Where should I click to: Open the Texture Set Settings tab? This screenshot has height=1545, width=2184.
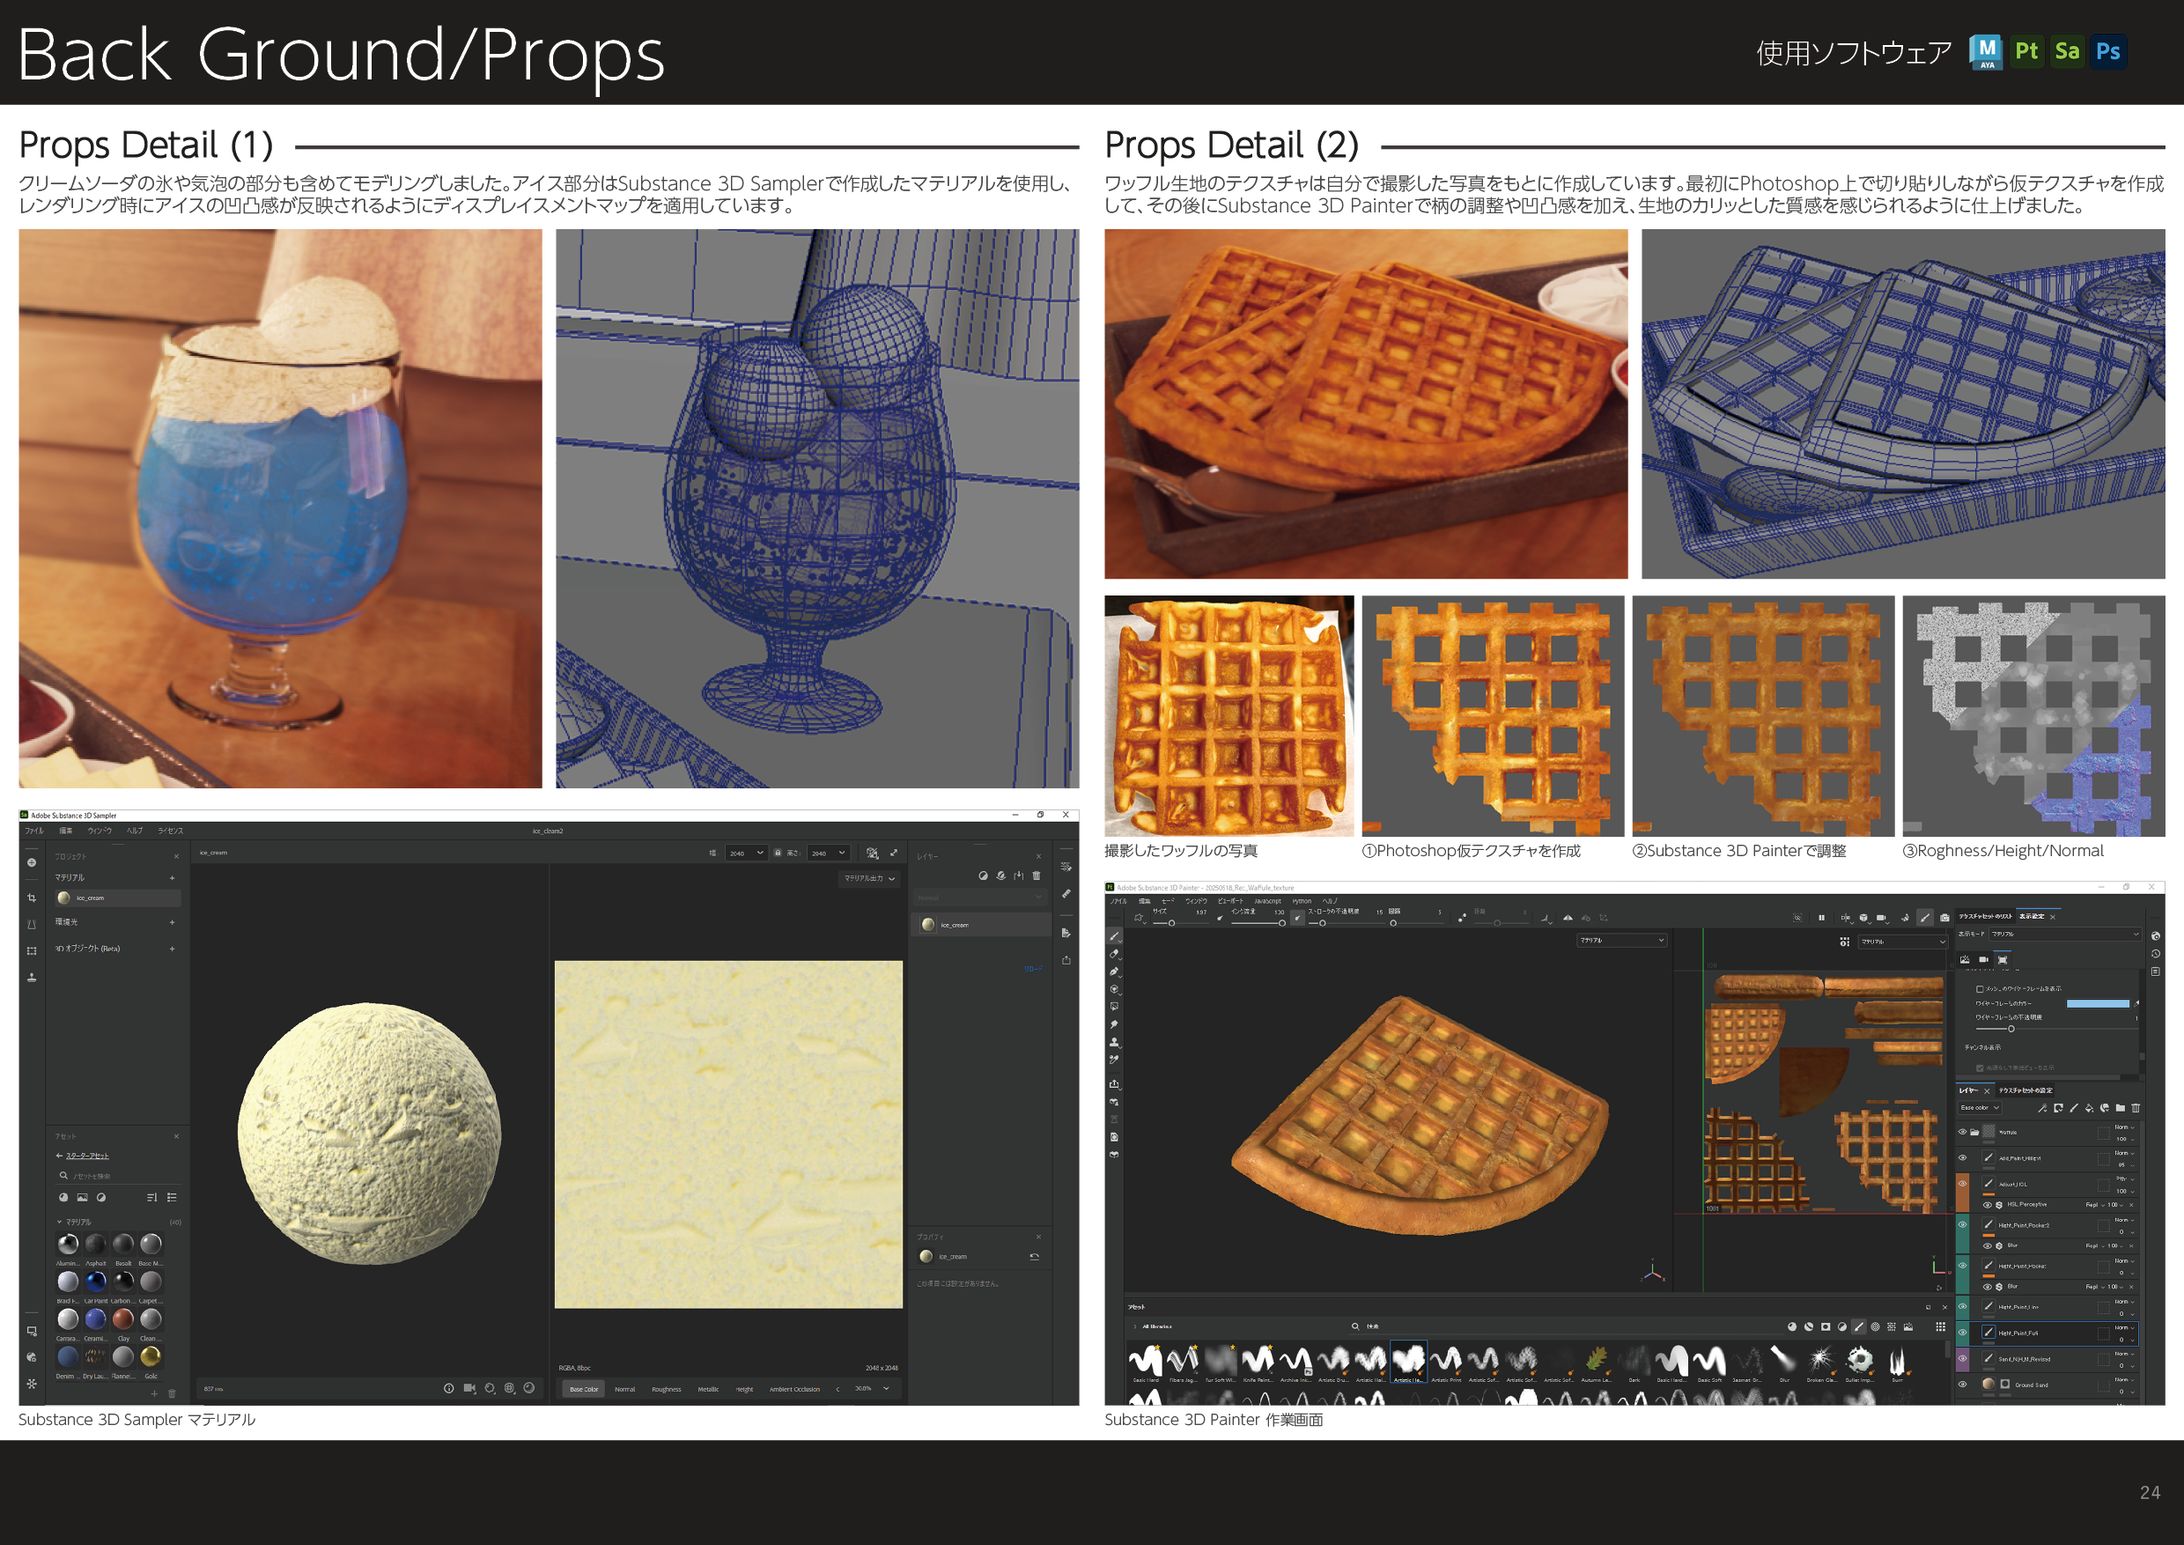pos(2024,1090)
